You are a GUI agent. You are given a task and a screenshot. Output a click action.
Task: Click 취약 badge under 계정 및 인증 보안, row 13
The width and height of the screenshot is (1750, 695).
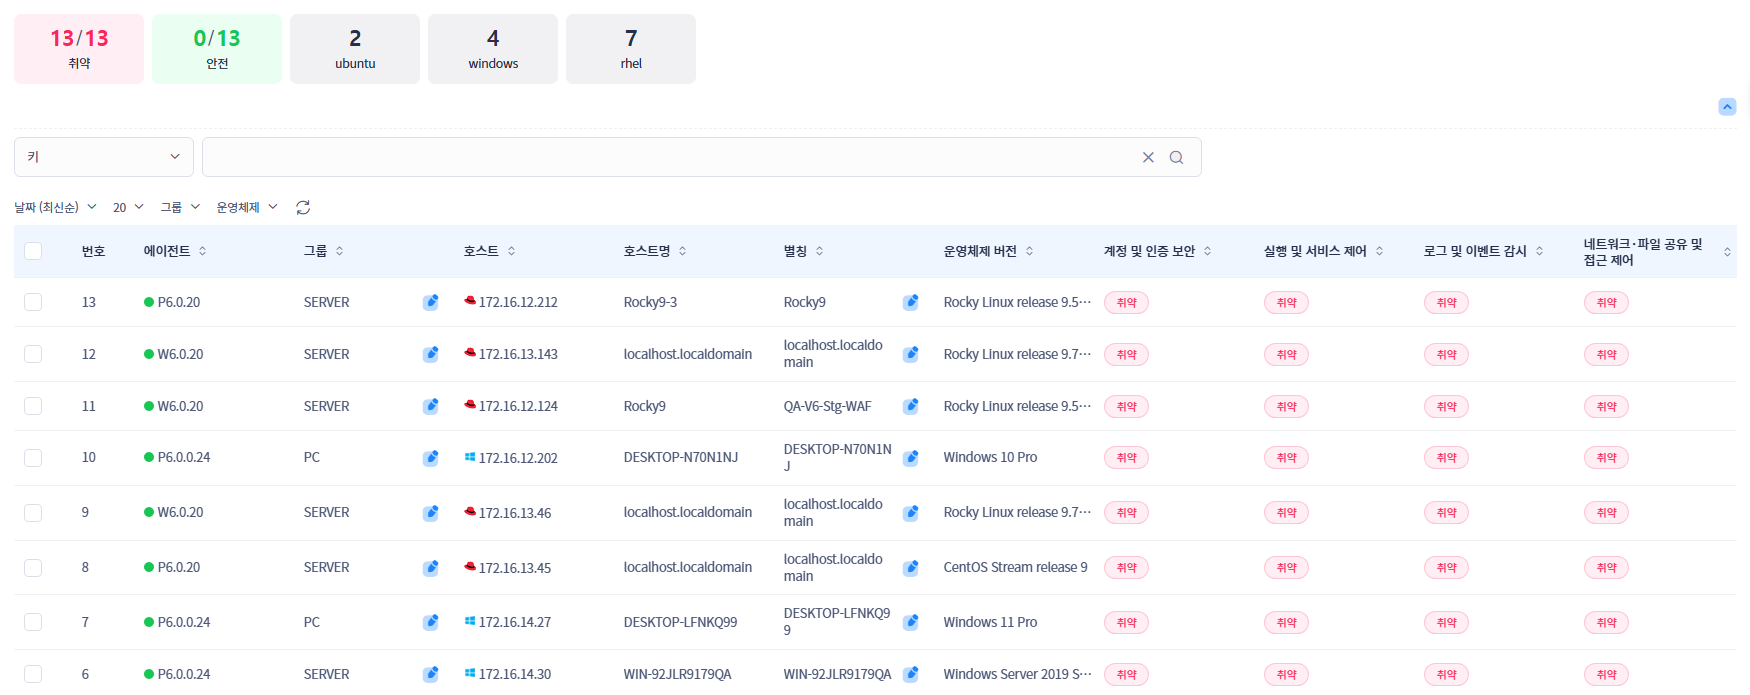point(1126,303)
